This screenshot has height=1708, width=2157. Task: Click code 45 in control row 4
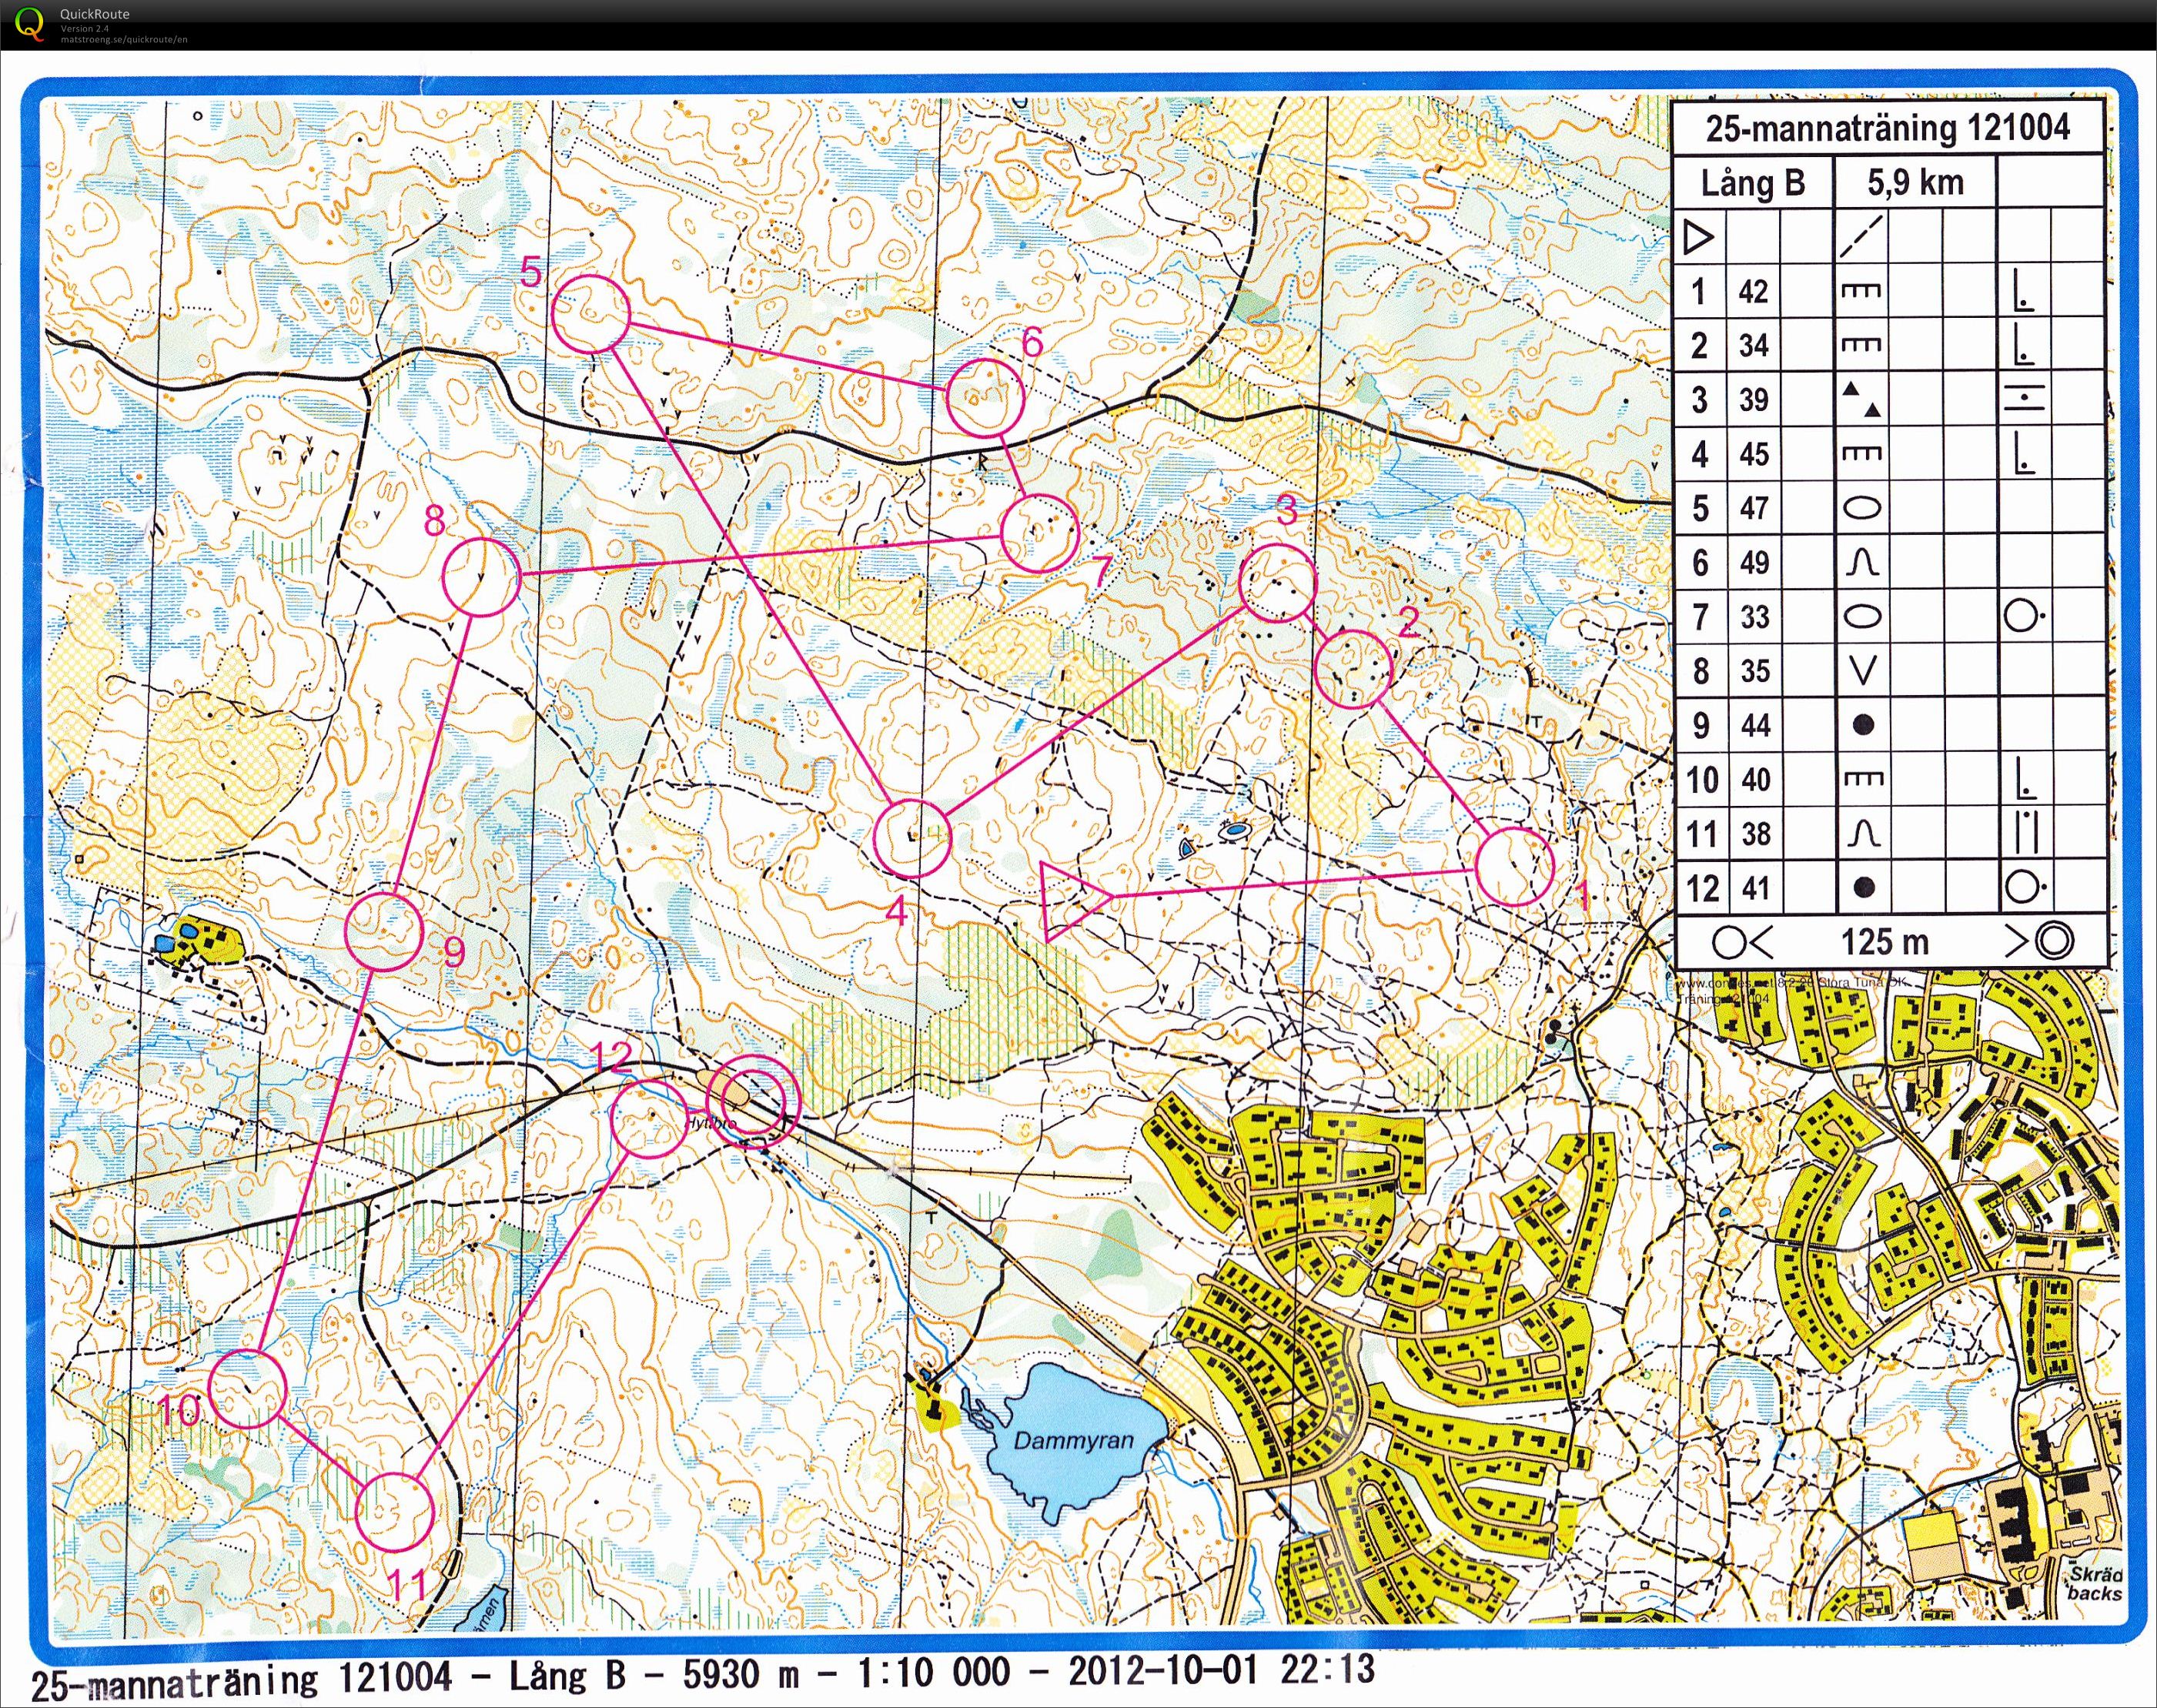click(1753, 454)
